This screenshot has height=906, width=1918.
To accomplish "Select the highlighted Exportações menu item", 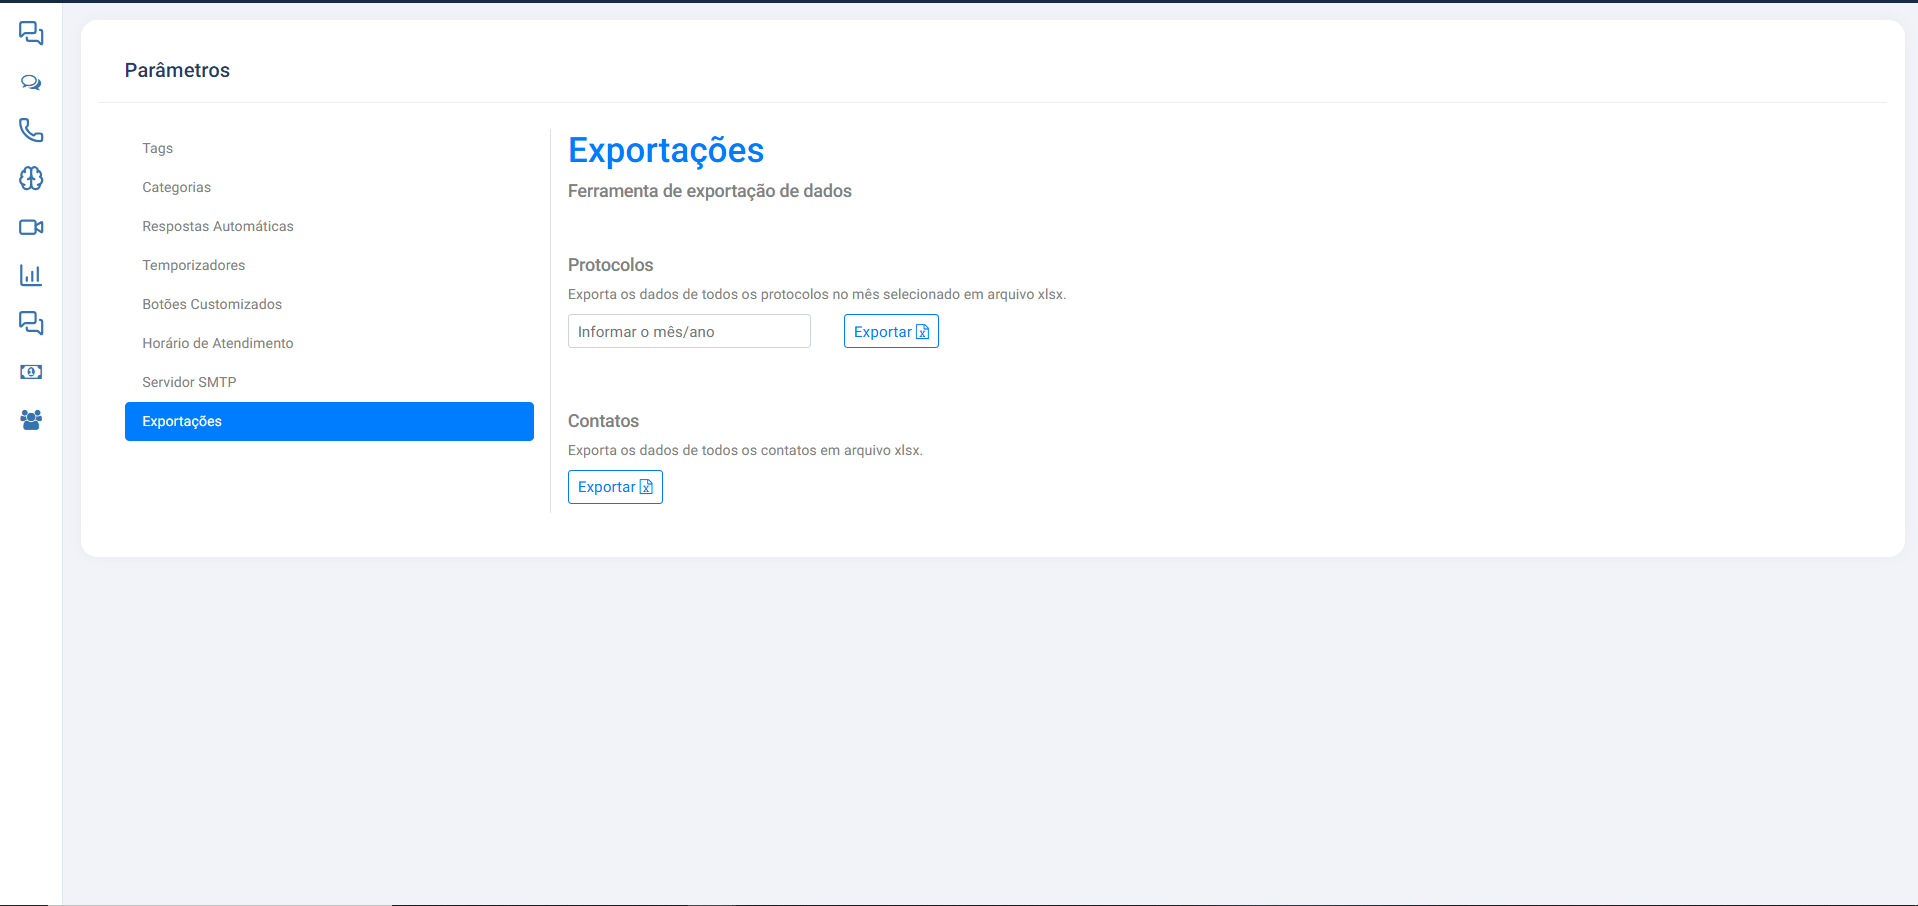I will [x=329, y=421].
